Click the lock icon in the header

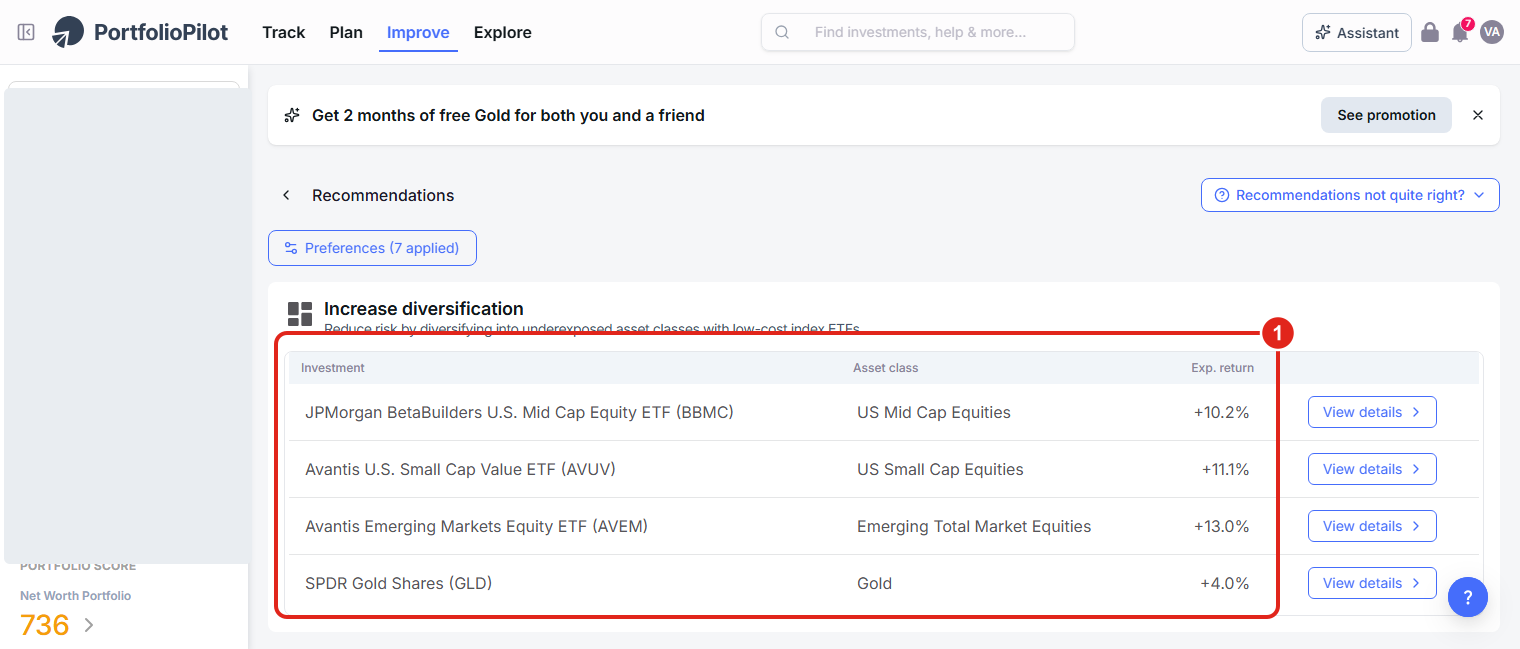click(x=1430, y=32)
